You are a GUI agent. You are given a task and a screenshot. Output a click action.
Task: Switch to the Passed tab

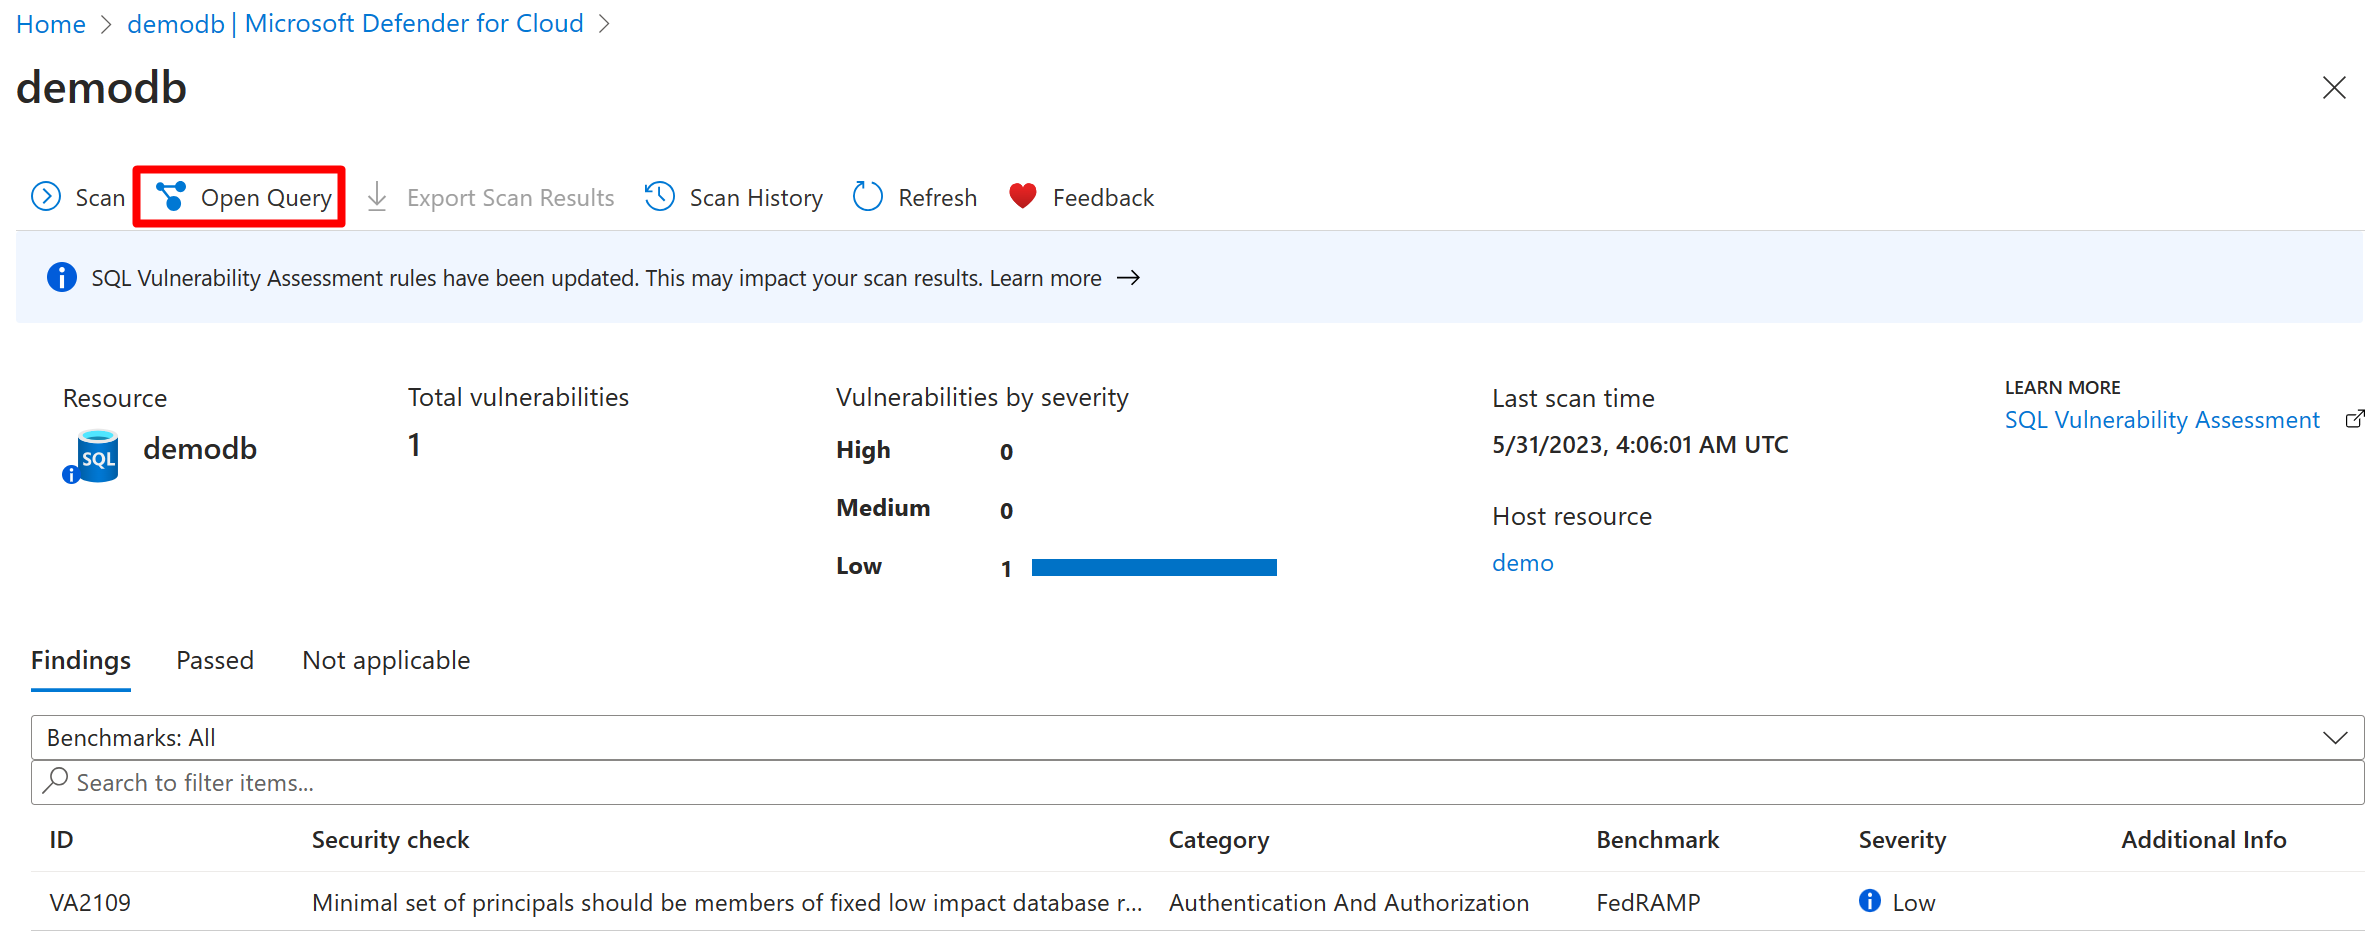click(215, 660)
